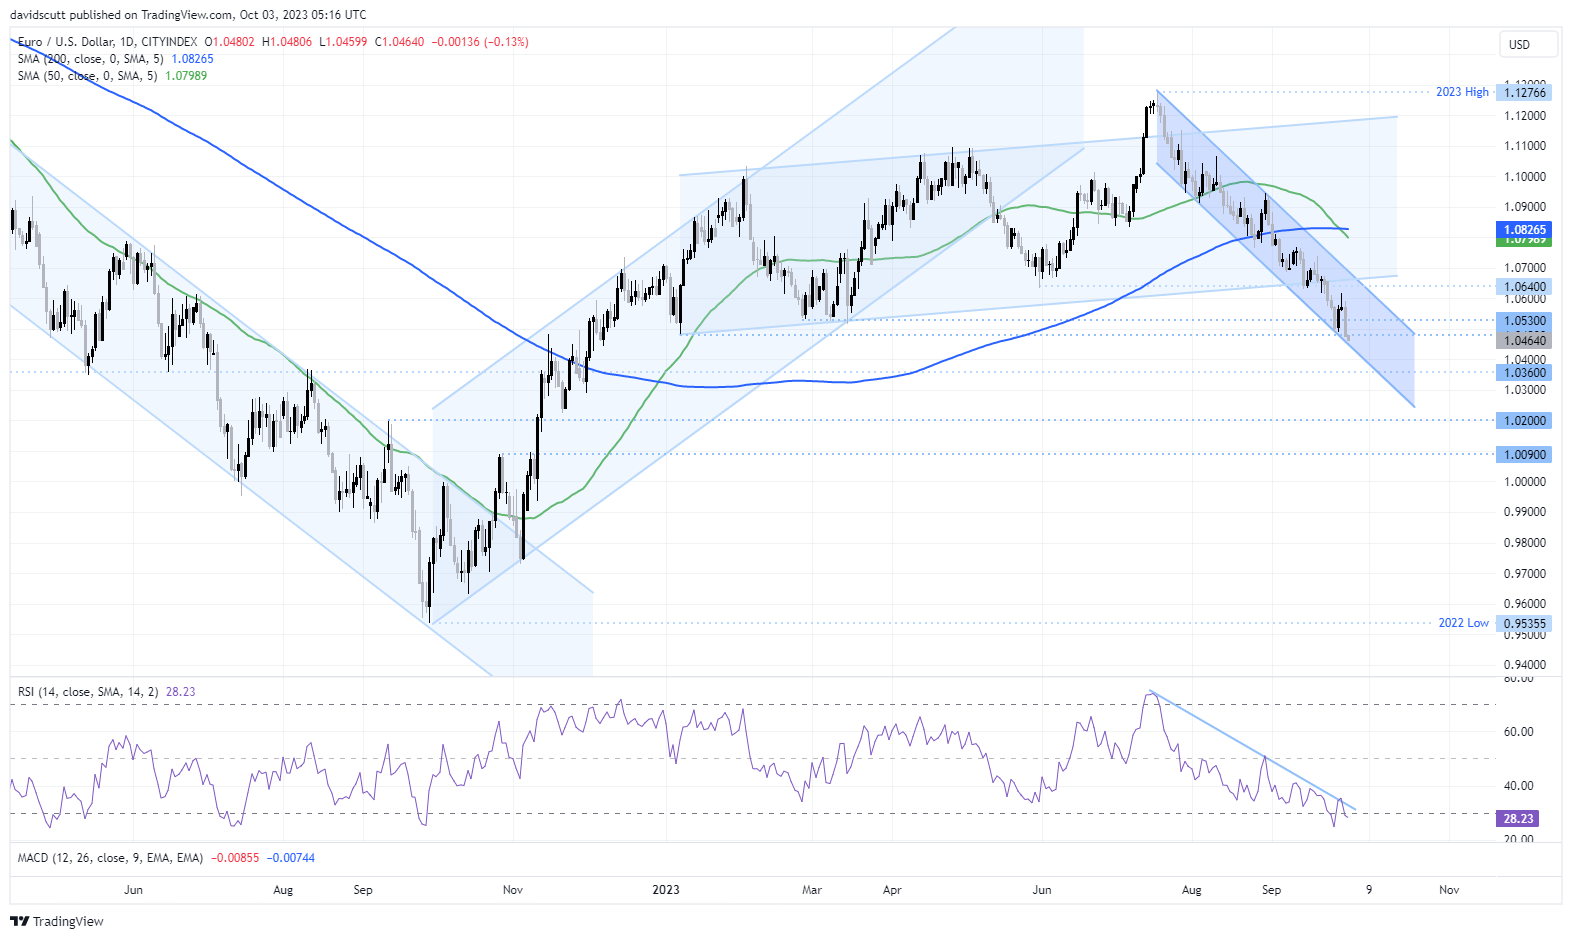
Task: Click the 2023 year label on time axis
Action: [665, 890]
